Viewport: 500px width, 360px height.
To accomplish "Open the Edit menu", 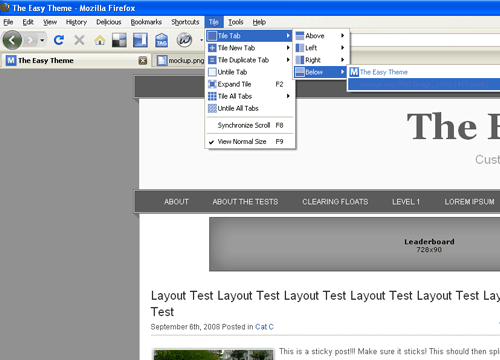I will (28, 22).
